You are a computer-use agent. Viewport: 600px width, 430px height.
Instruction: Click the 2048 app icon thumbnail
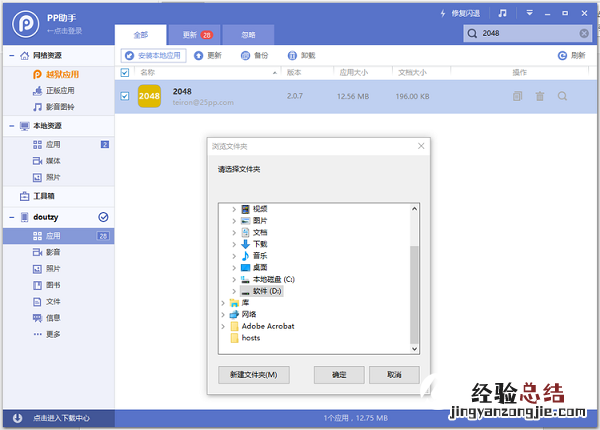click(149, 96)
